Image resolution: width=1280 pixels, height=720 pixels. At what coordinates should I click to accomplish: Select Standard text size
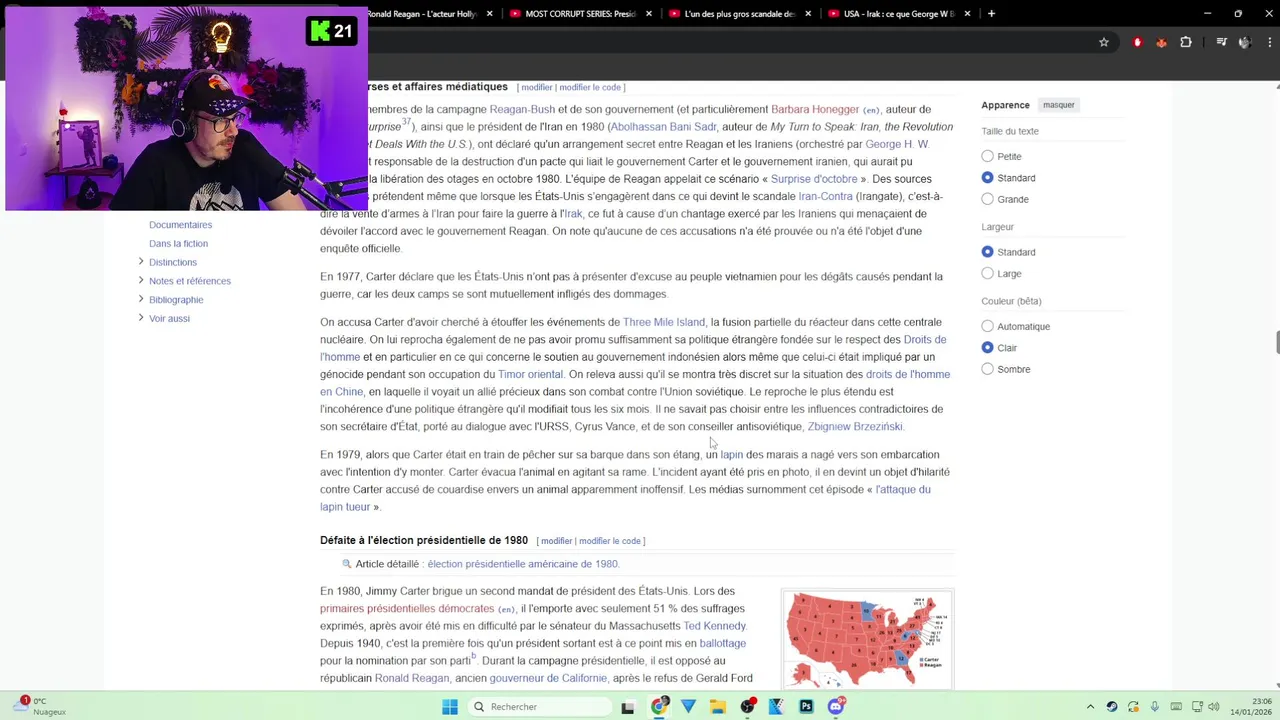(987, 178)
